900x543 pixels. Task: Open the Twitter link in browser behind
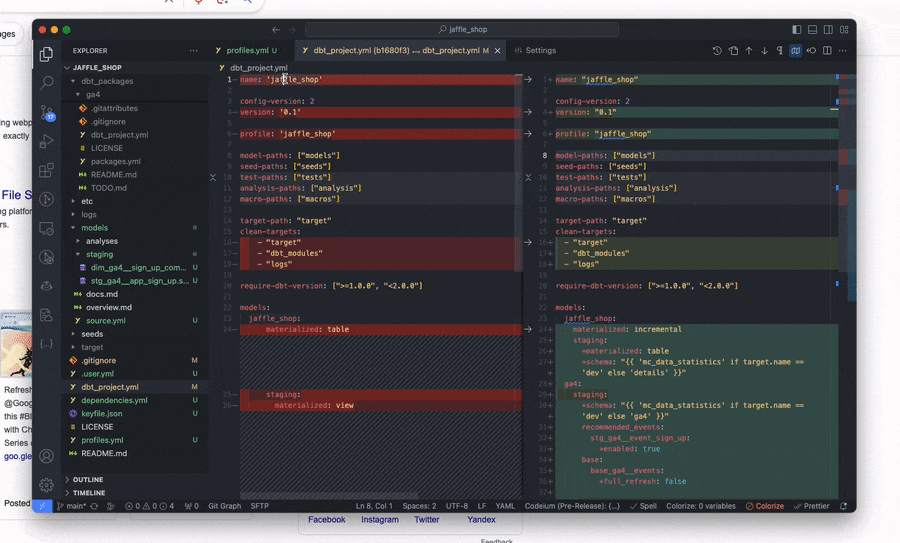[426, 519]
